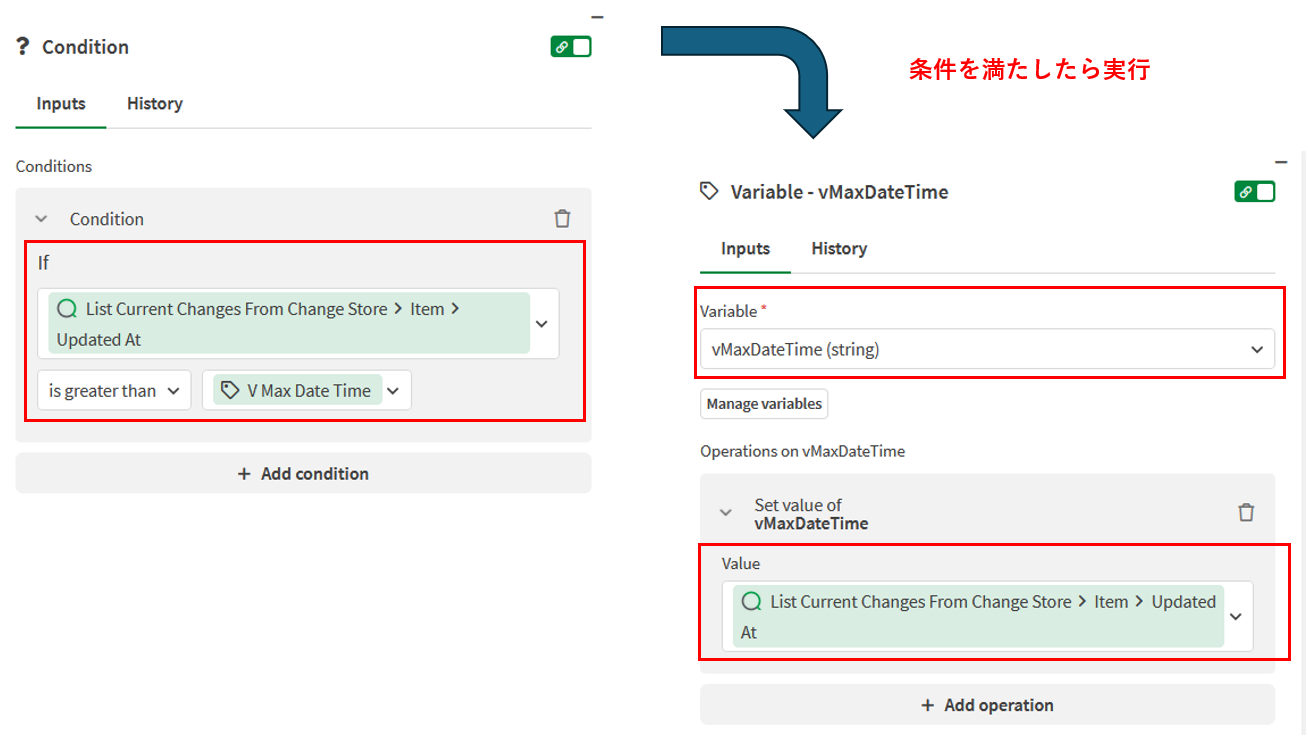Viewport: 1308px width, 740px height.
Task: Click the Add condition button
Action: (303, 473)
